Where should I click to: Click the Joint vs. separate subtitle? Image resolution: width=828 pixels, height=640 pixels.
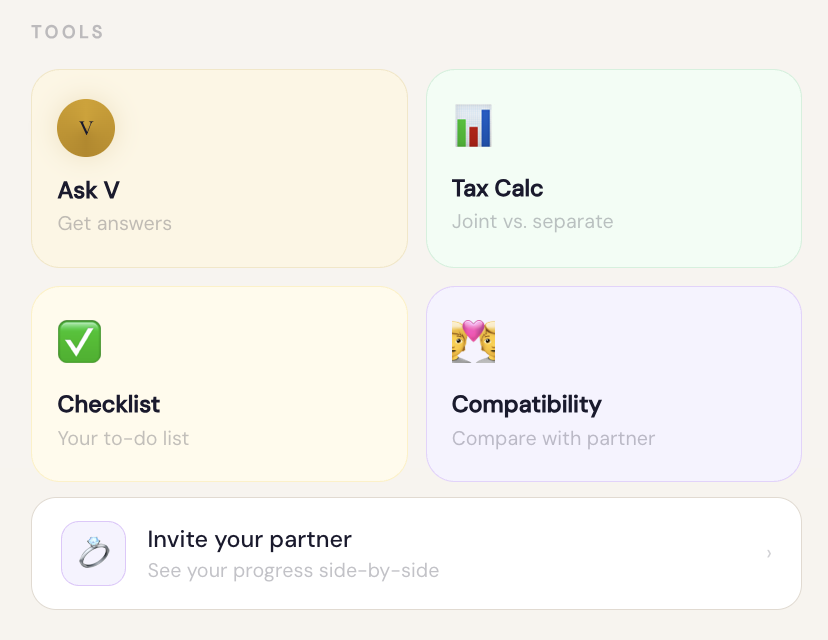(x=532, y=221)
